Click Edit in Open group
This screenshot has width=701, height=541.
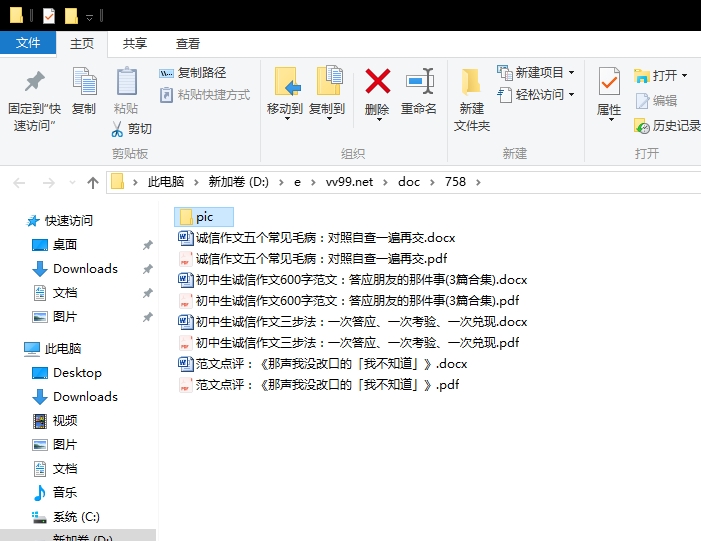(656, 101)
